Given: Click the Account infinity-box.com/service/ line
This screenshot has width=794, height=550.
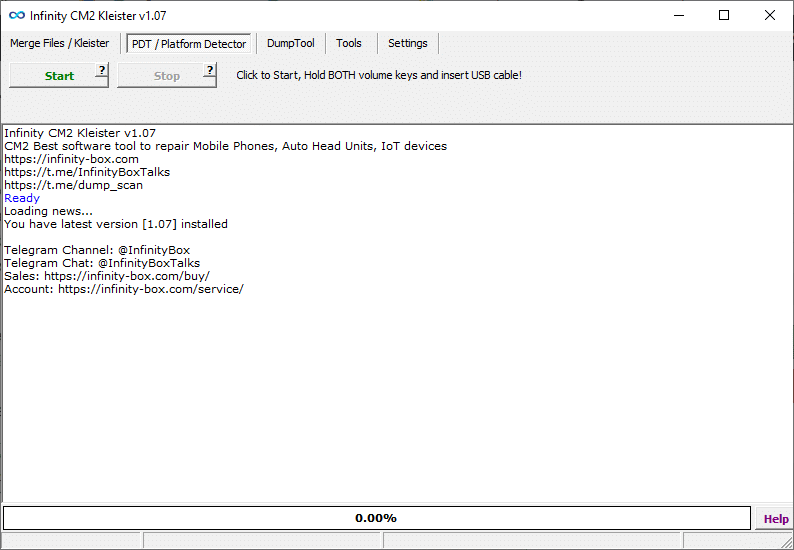Looking at the screenshot, I should [x=124, y=289].
